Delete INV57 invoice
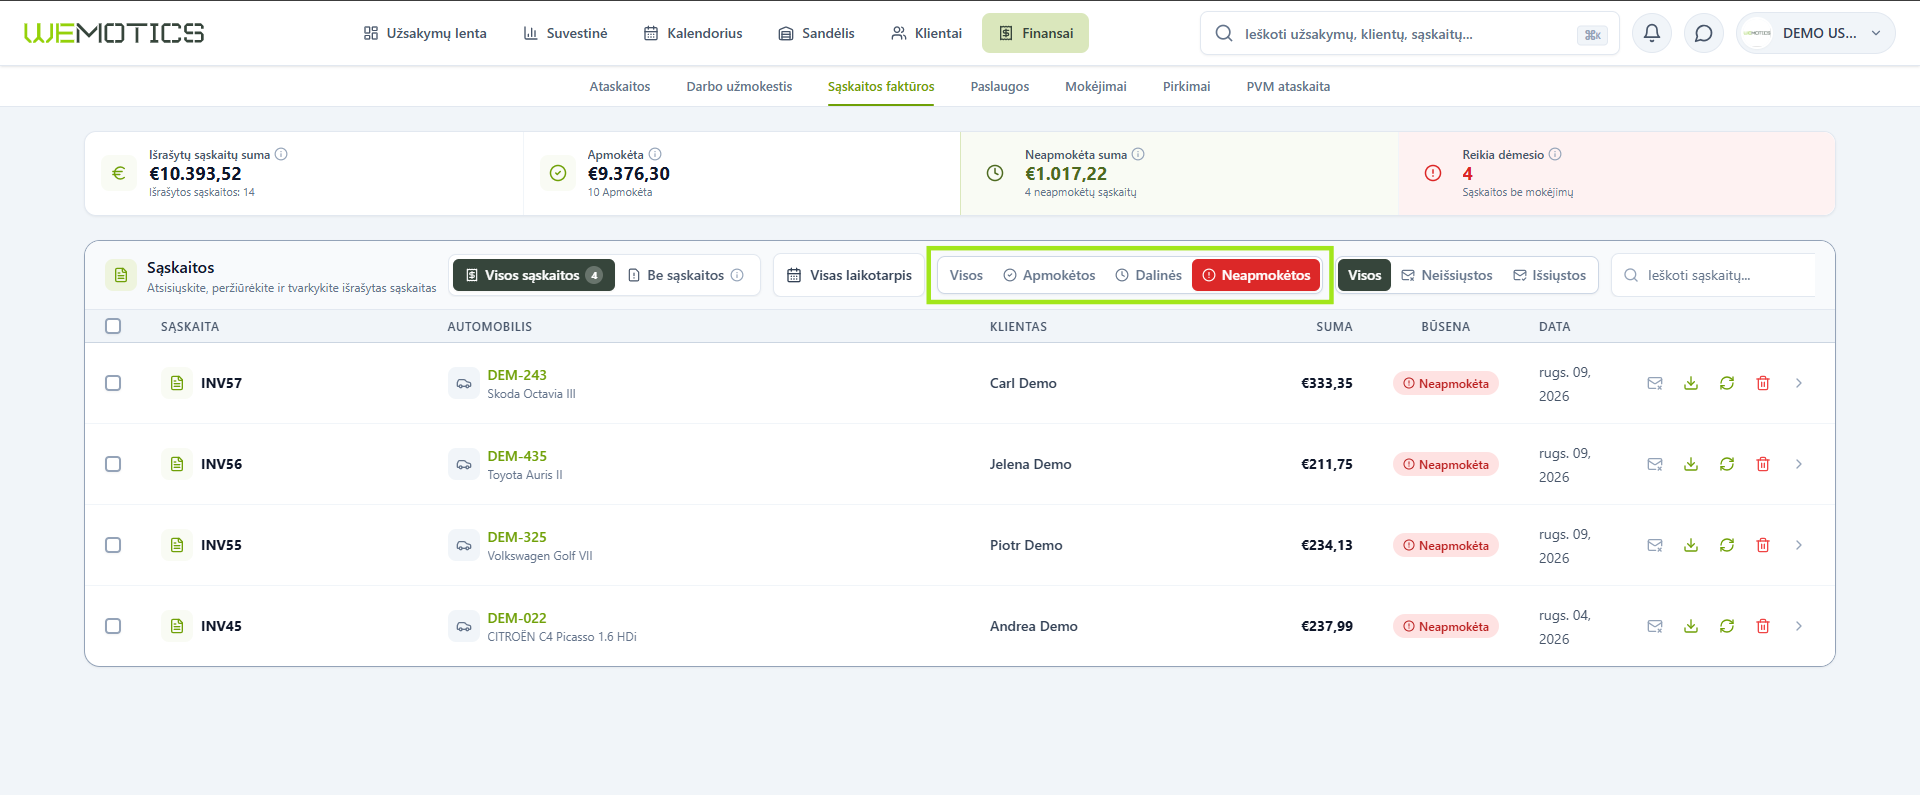Image resolution: width=1920 pixels, height=795 pixels. coord(1763,383)
